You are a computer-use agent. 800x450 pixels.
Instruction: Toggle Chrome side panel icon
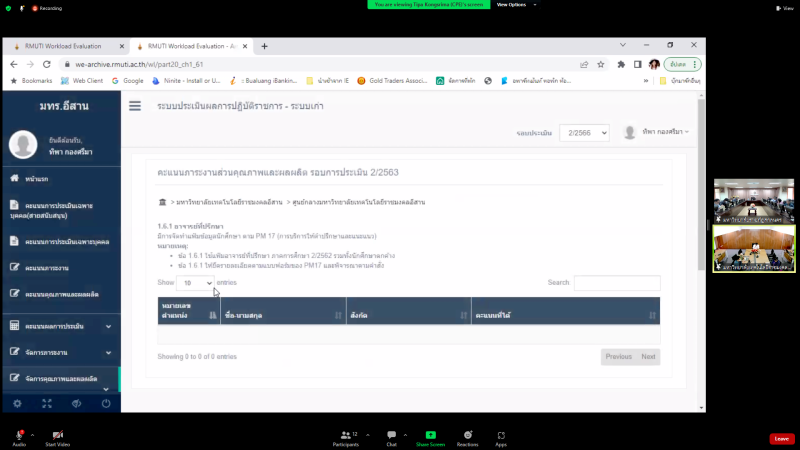coord(637,63)
